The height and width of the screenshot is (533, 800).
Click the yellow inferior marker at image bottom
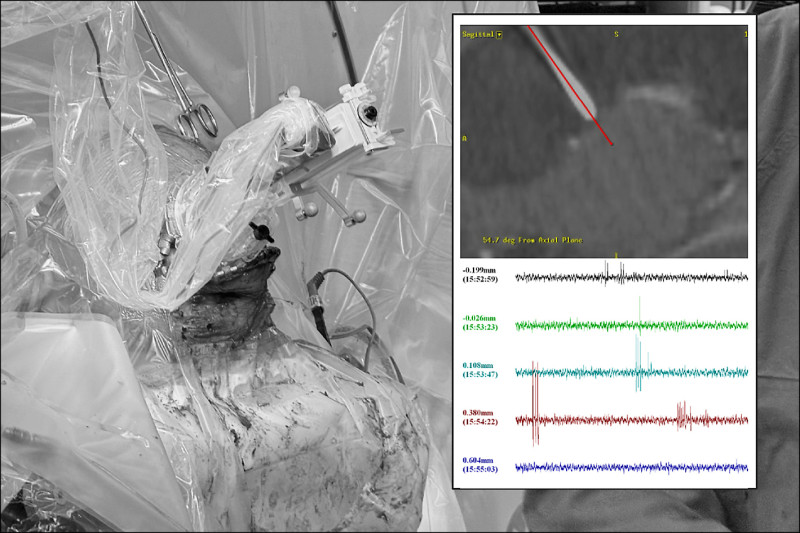pos(617,254)
